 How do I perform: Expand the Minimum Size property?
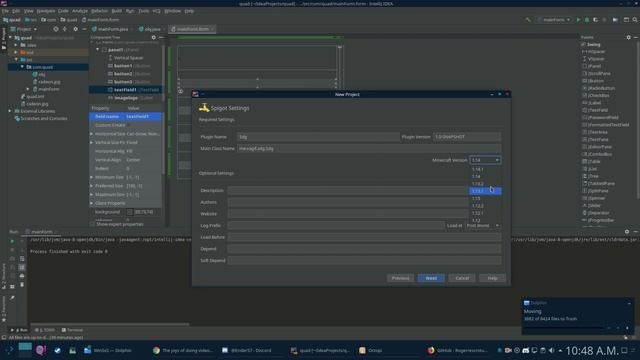tap(92, 177)
